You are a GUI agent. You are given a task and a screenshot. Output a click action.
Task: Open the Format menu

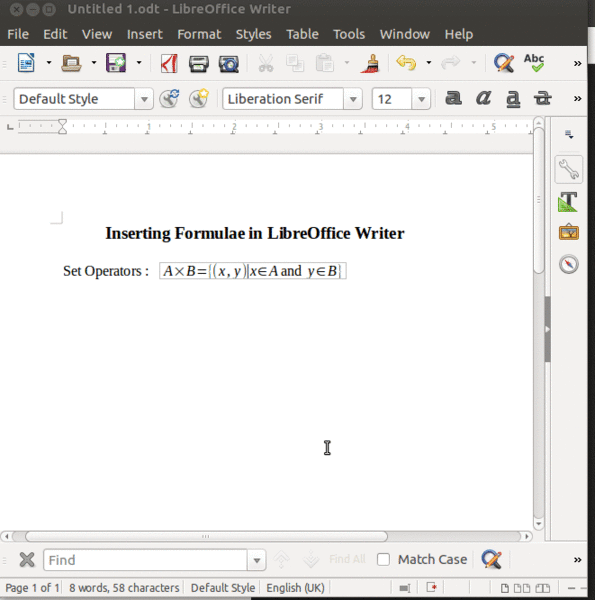pos(199,34)
